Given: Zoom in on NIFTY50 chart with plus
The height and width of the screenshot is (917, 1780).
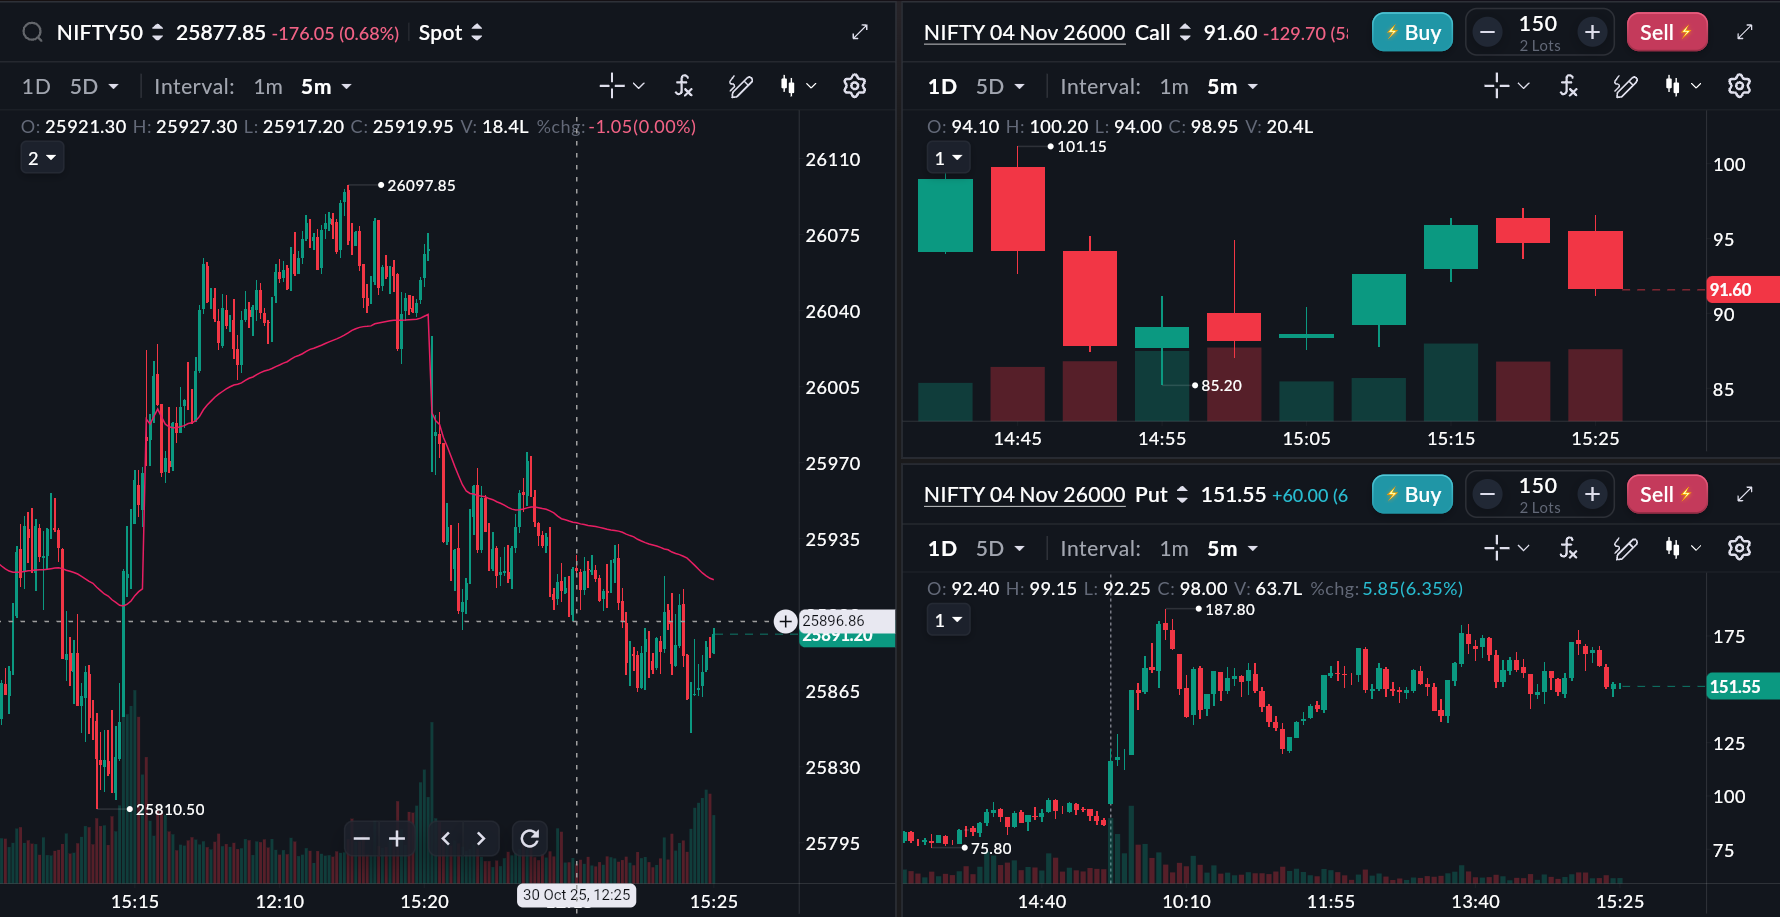Looking at the screenshot, I should pyautogui.click(x=397, y=838).
